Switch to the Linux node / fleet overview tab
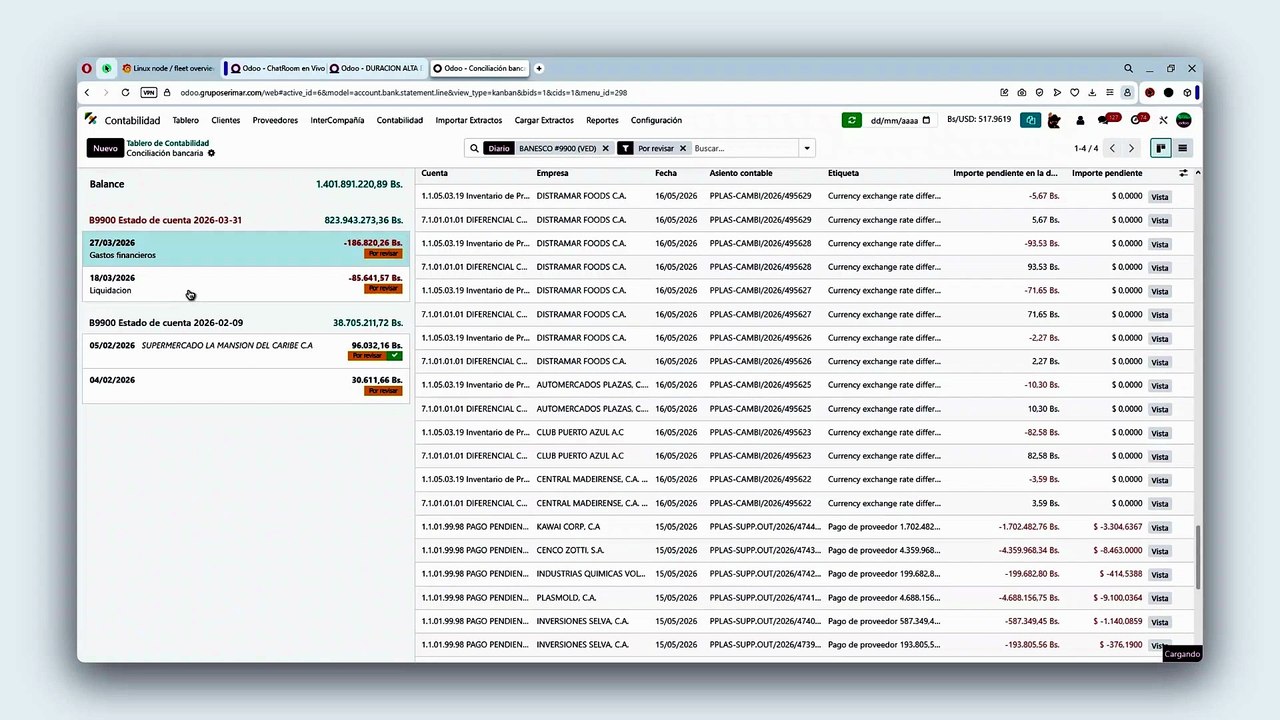Viewport: 1280px width, 720px height. click(167, 68)
